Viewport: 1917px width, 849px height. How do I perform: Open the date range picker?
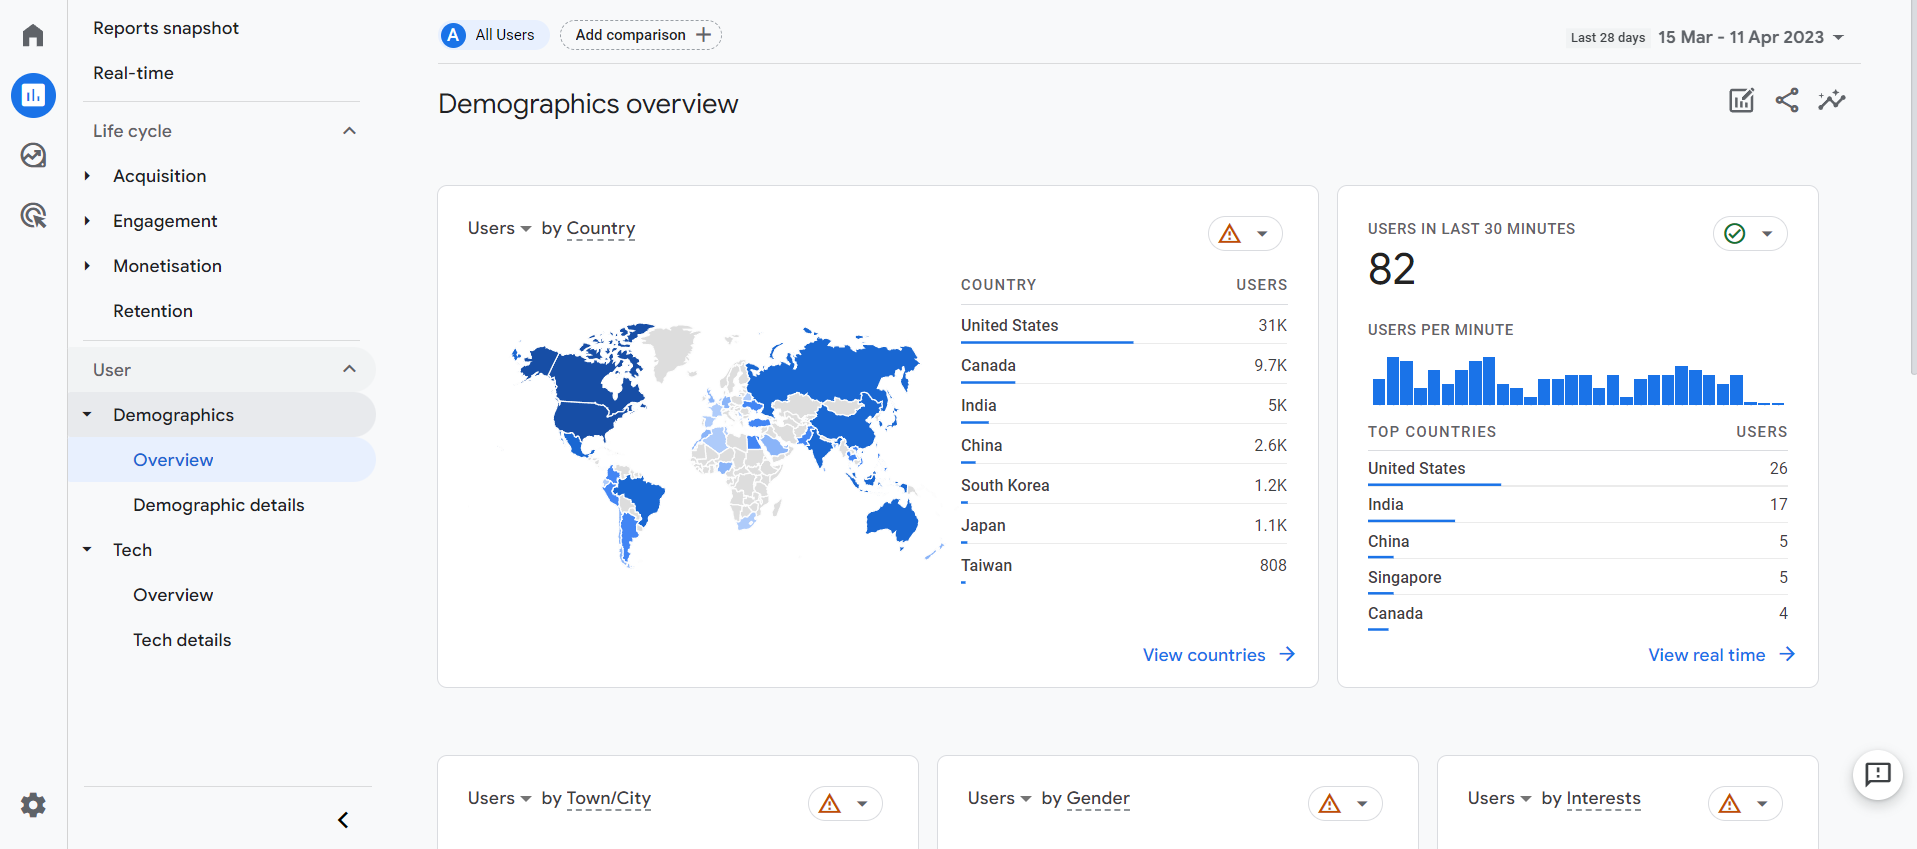pos(1750,37)
